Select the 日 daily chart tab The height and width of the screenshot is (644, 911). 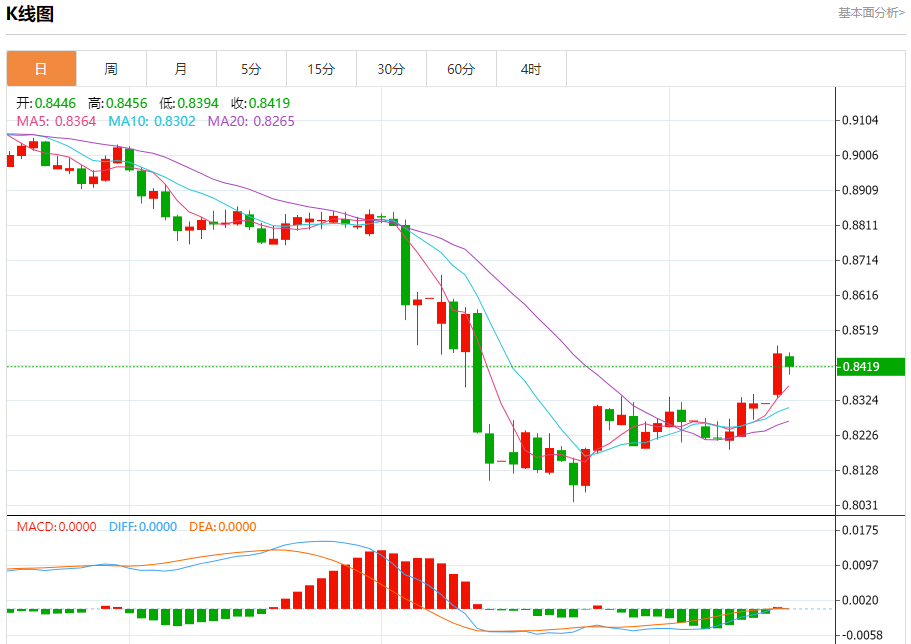click(x=41, y=69)
